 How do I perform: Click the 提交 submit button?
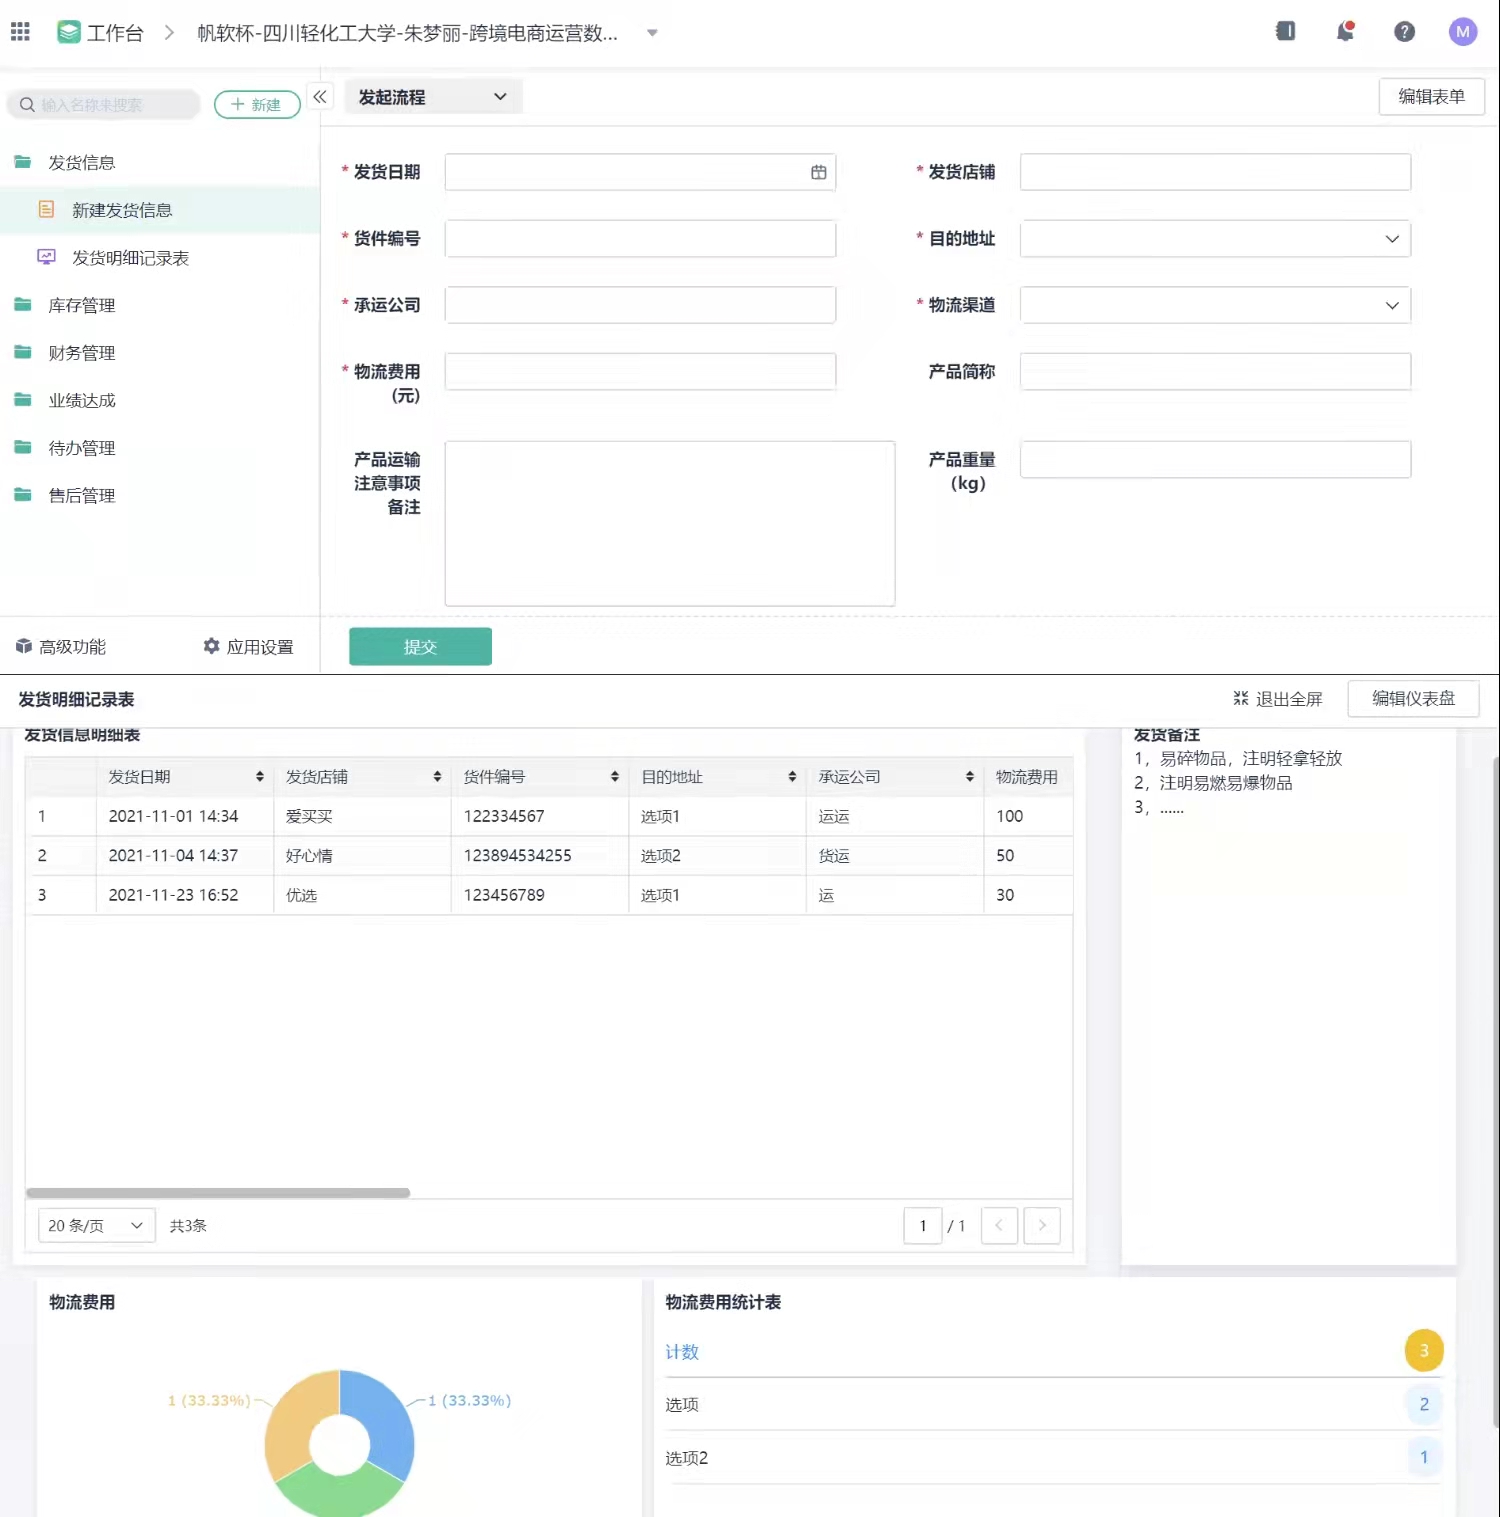[x=420, y=647]
